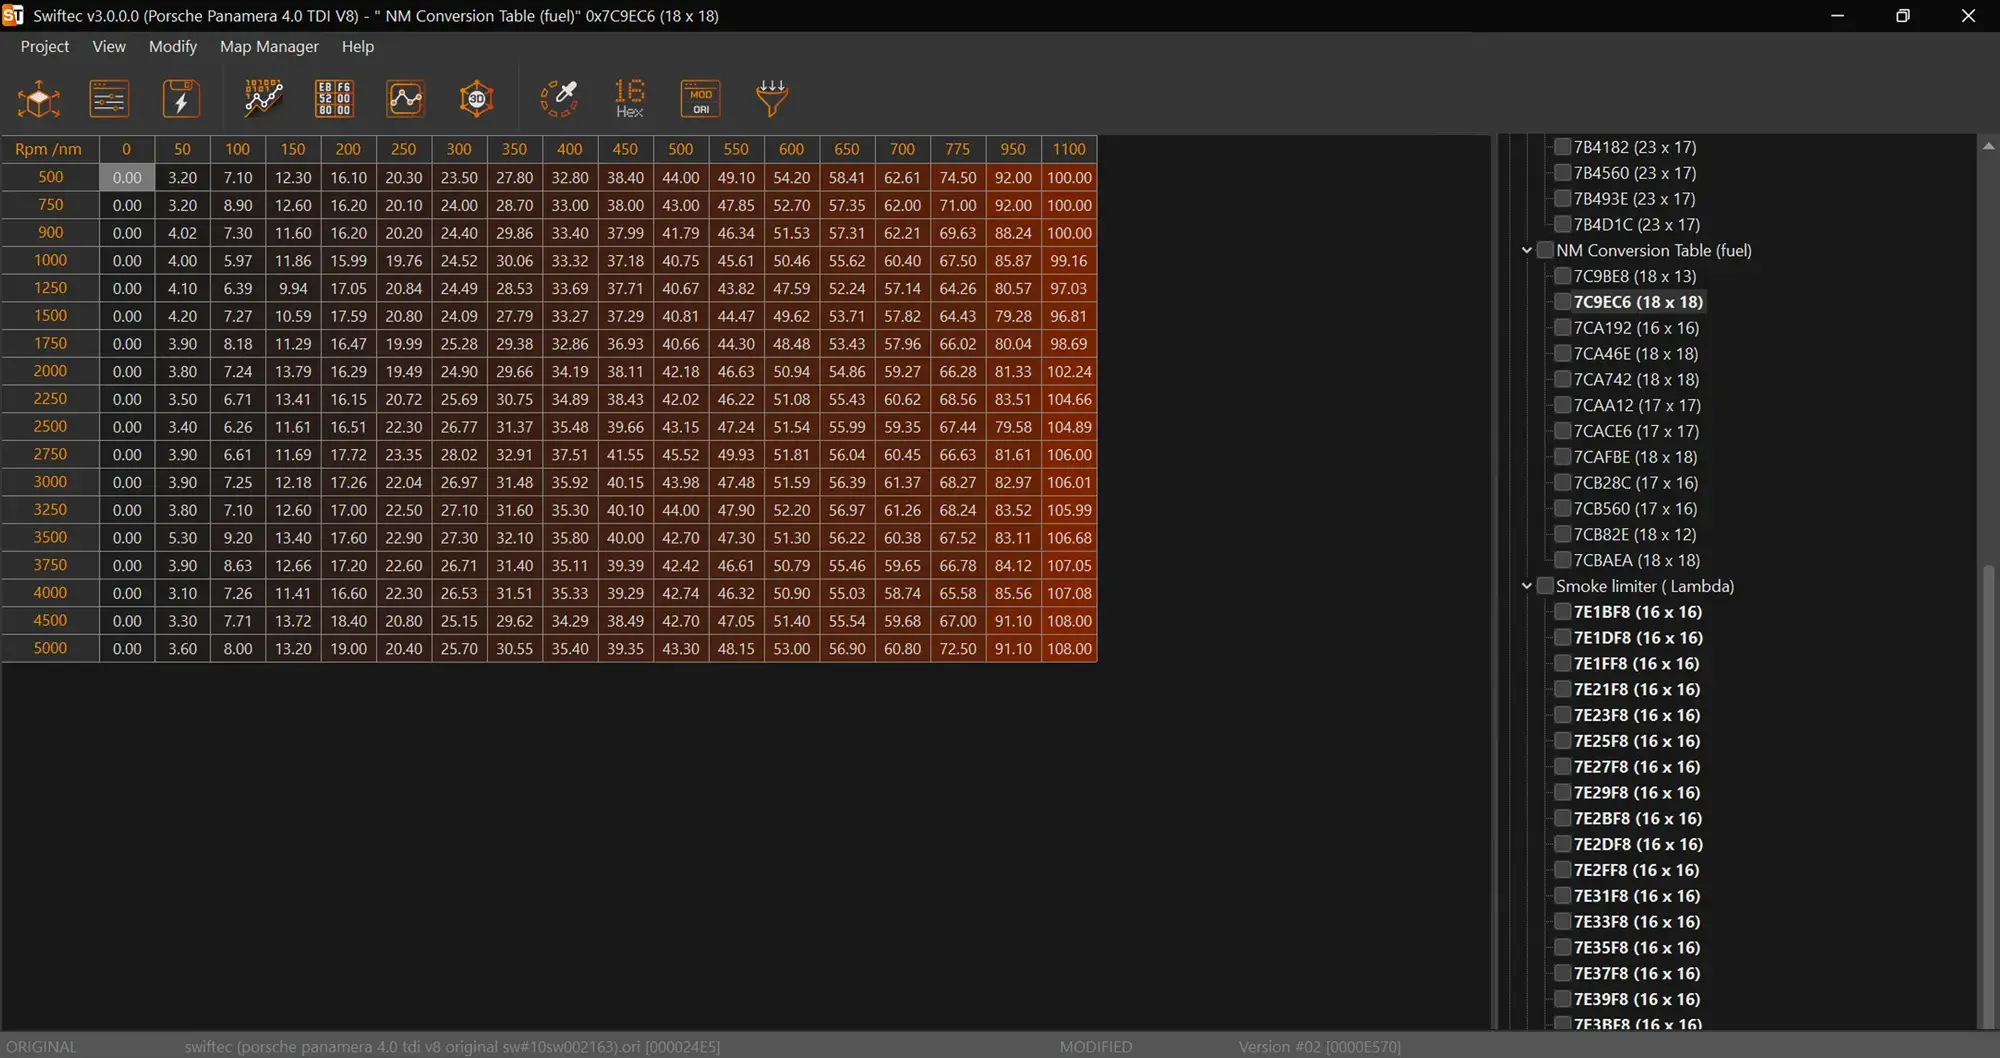Open the Modify menu
Viewport: 2000px width, 1058px height.
click(173, 46)
